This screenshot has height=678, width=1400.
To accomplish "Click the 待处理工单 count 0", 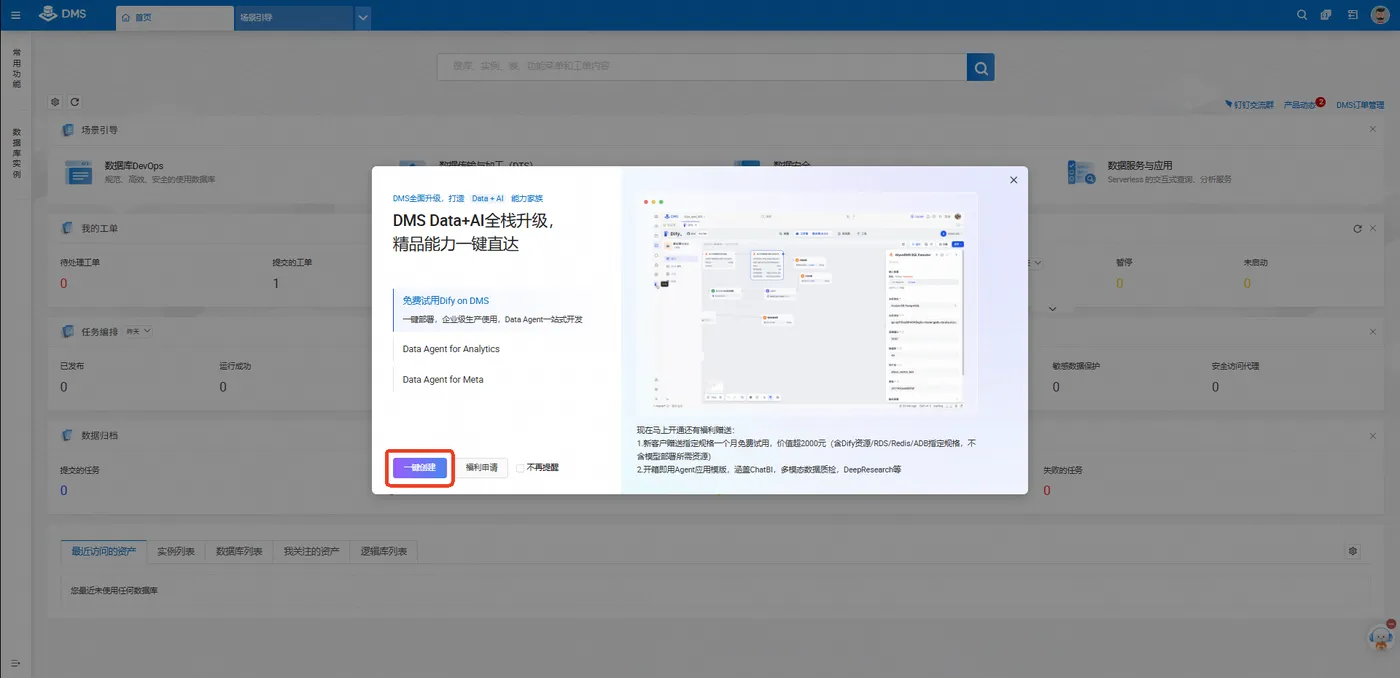I will click(x=64, y=283).
